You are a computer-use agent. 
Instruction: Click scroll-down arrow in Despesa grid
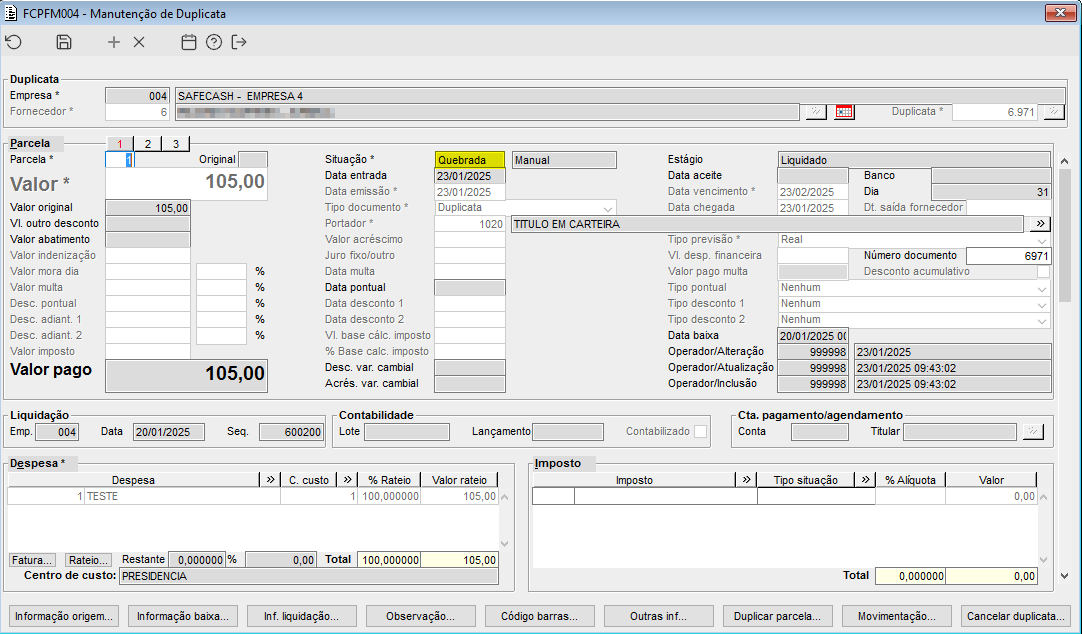click(x=504, y=544)
